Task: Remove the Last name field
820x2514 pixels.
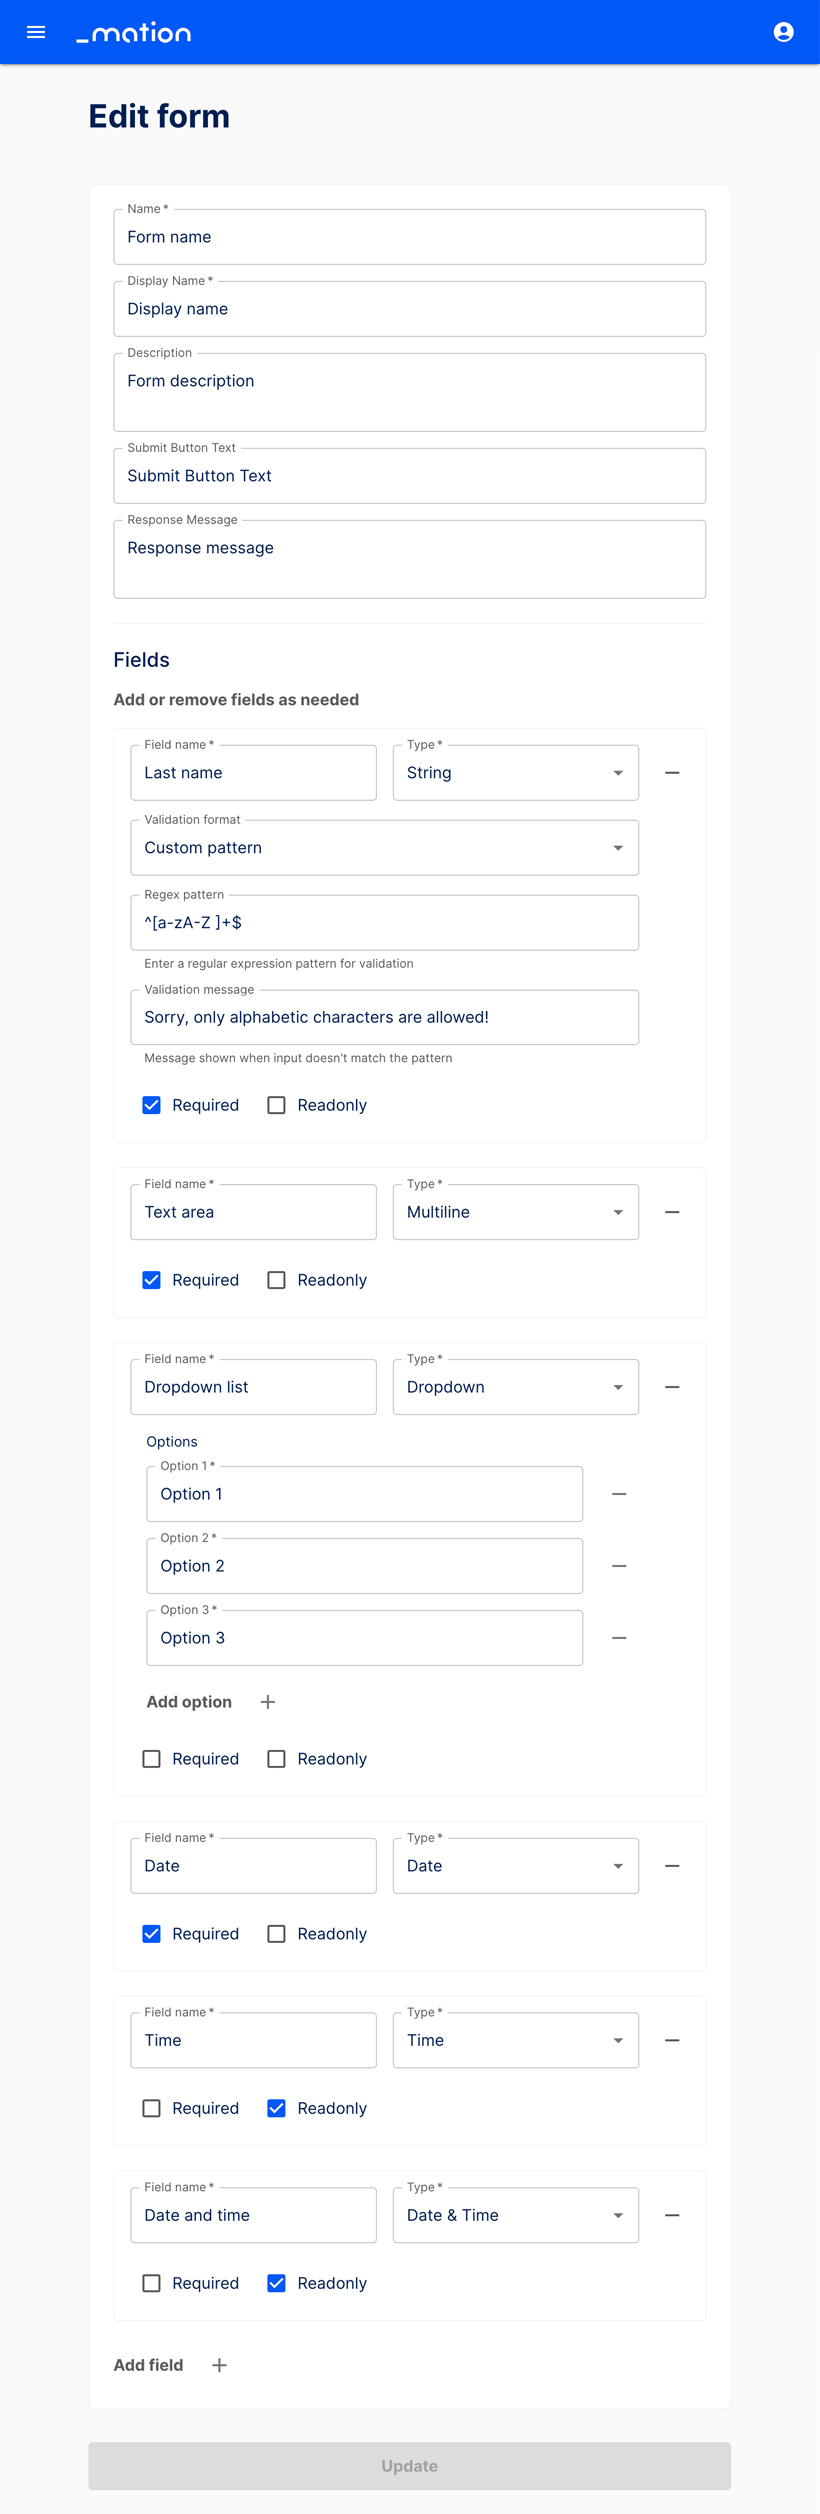Action: pos(672,773)
